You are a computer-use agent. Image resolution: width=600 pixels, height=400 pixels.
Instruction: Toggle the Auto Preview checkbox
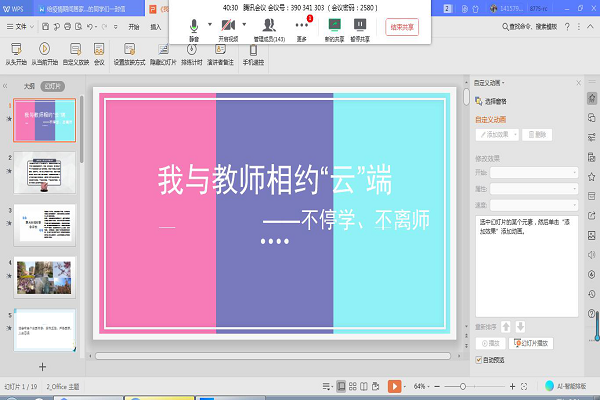[479, 360]
